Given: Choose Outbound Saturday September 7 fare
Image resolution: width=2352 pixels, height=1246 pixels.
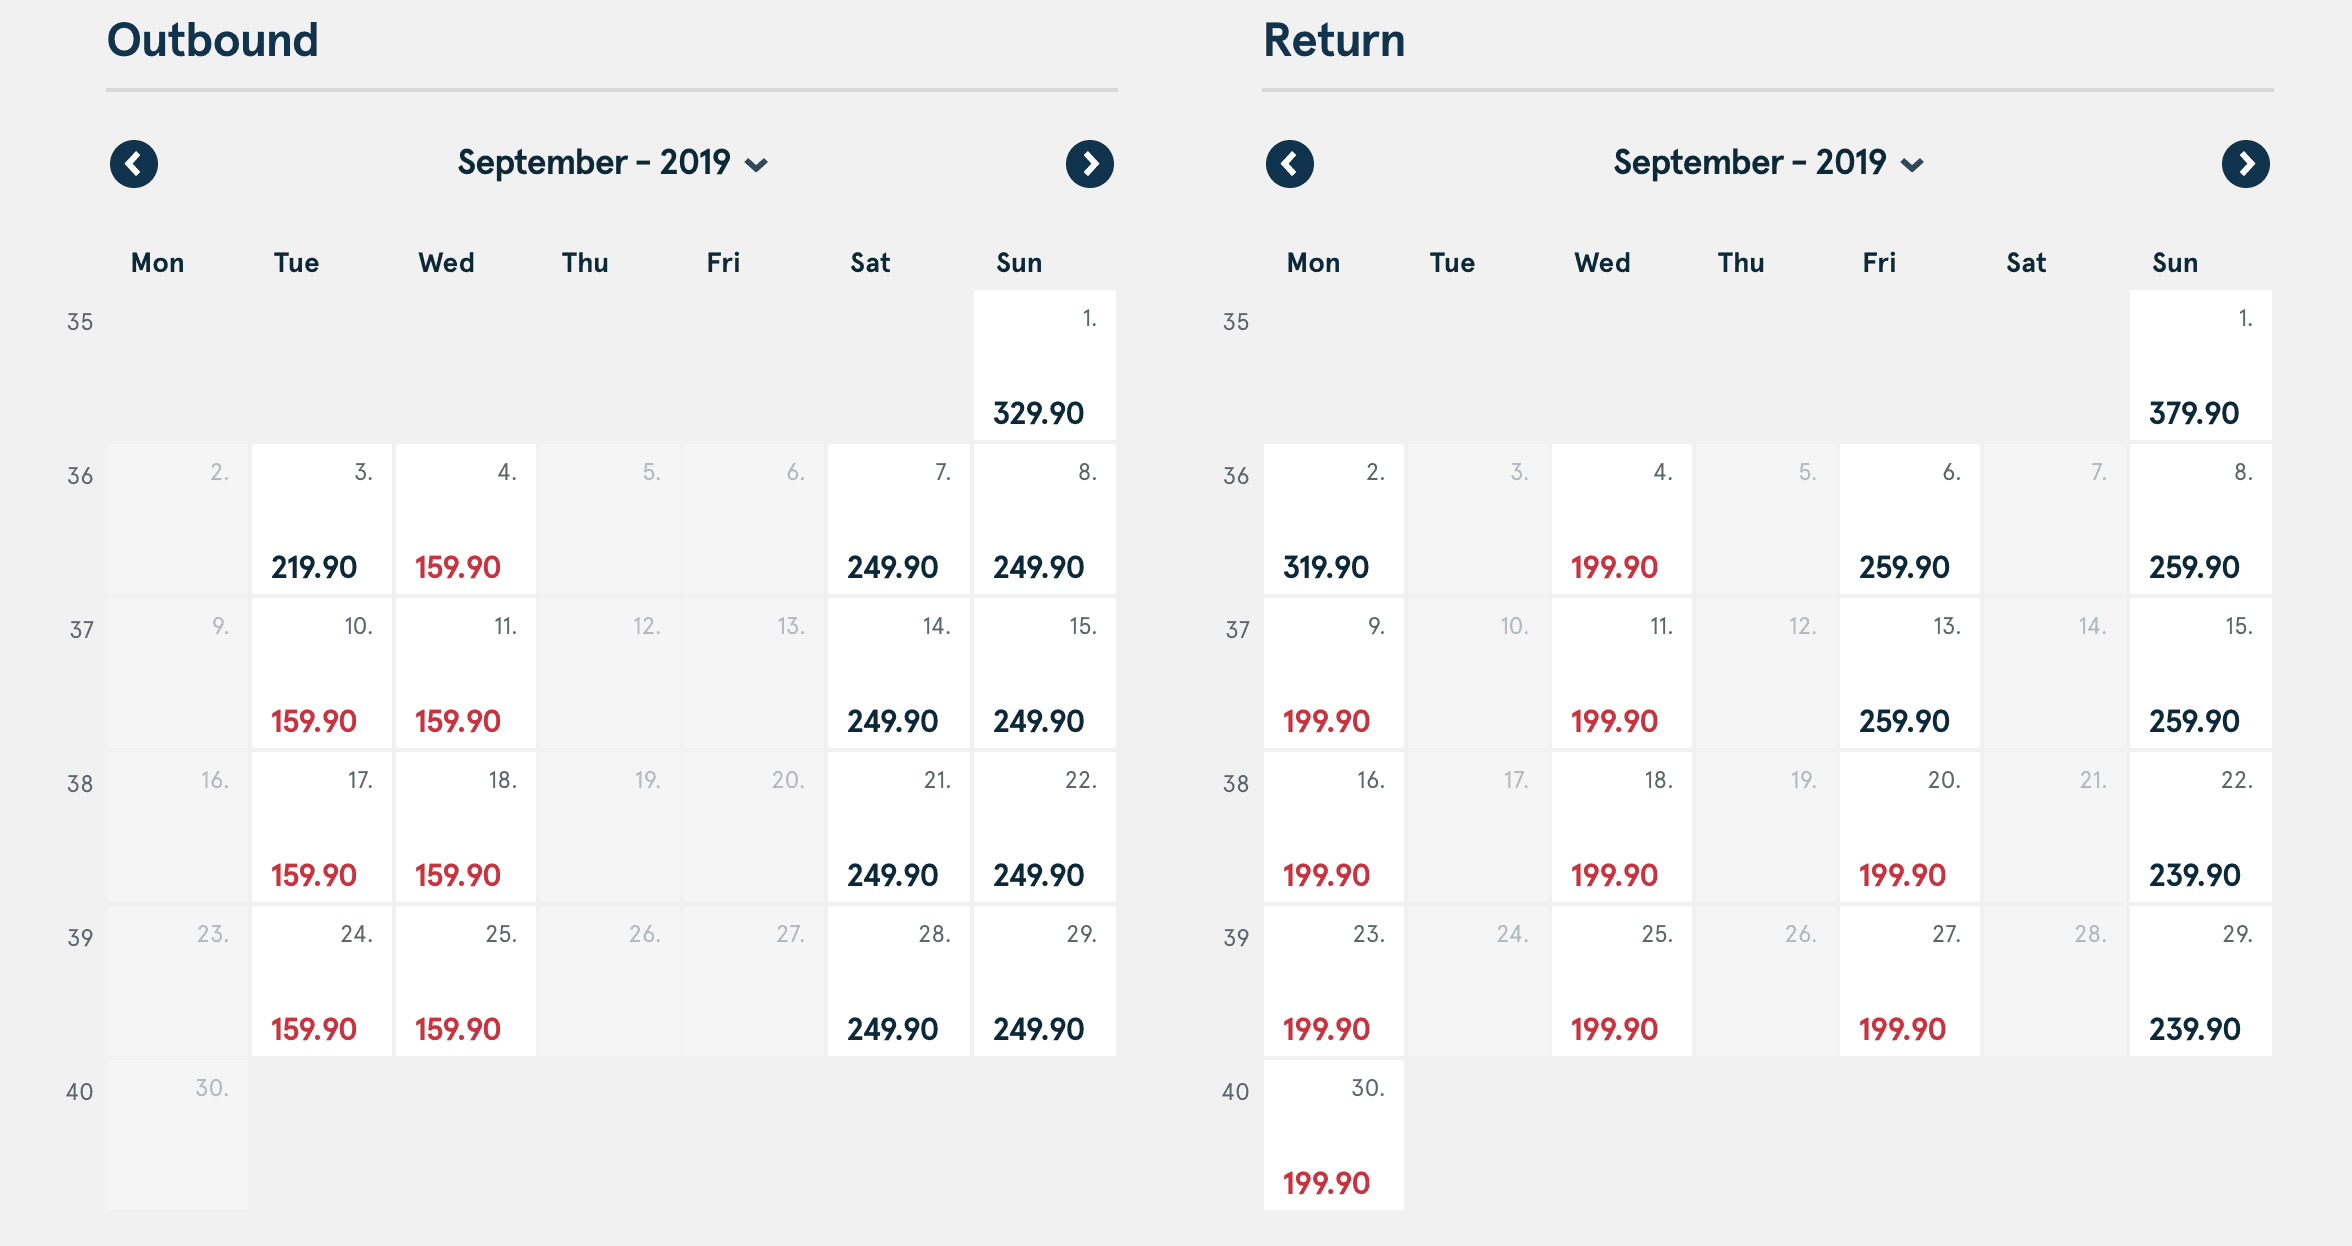Looking at the screenshot, I should point(898,520).
